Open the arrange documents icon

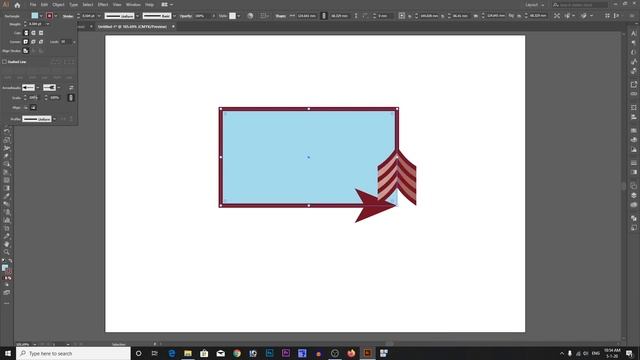click(x=166, y=4)
